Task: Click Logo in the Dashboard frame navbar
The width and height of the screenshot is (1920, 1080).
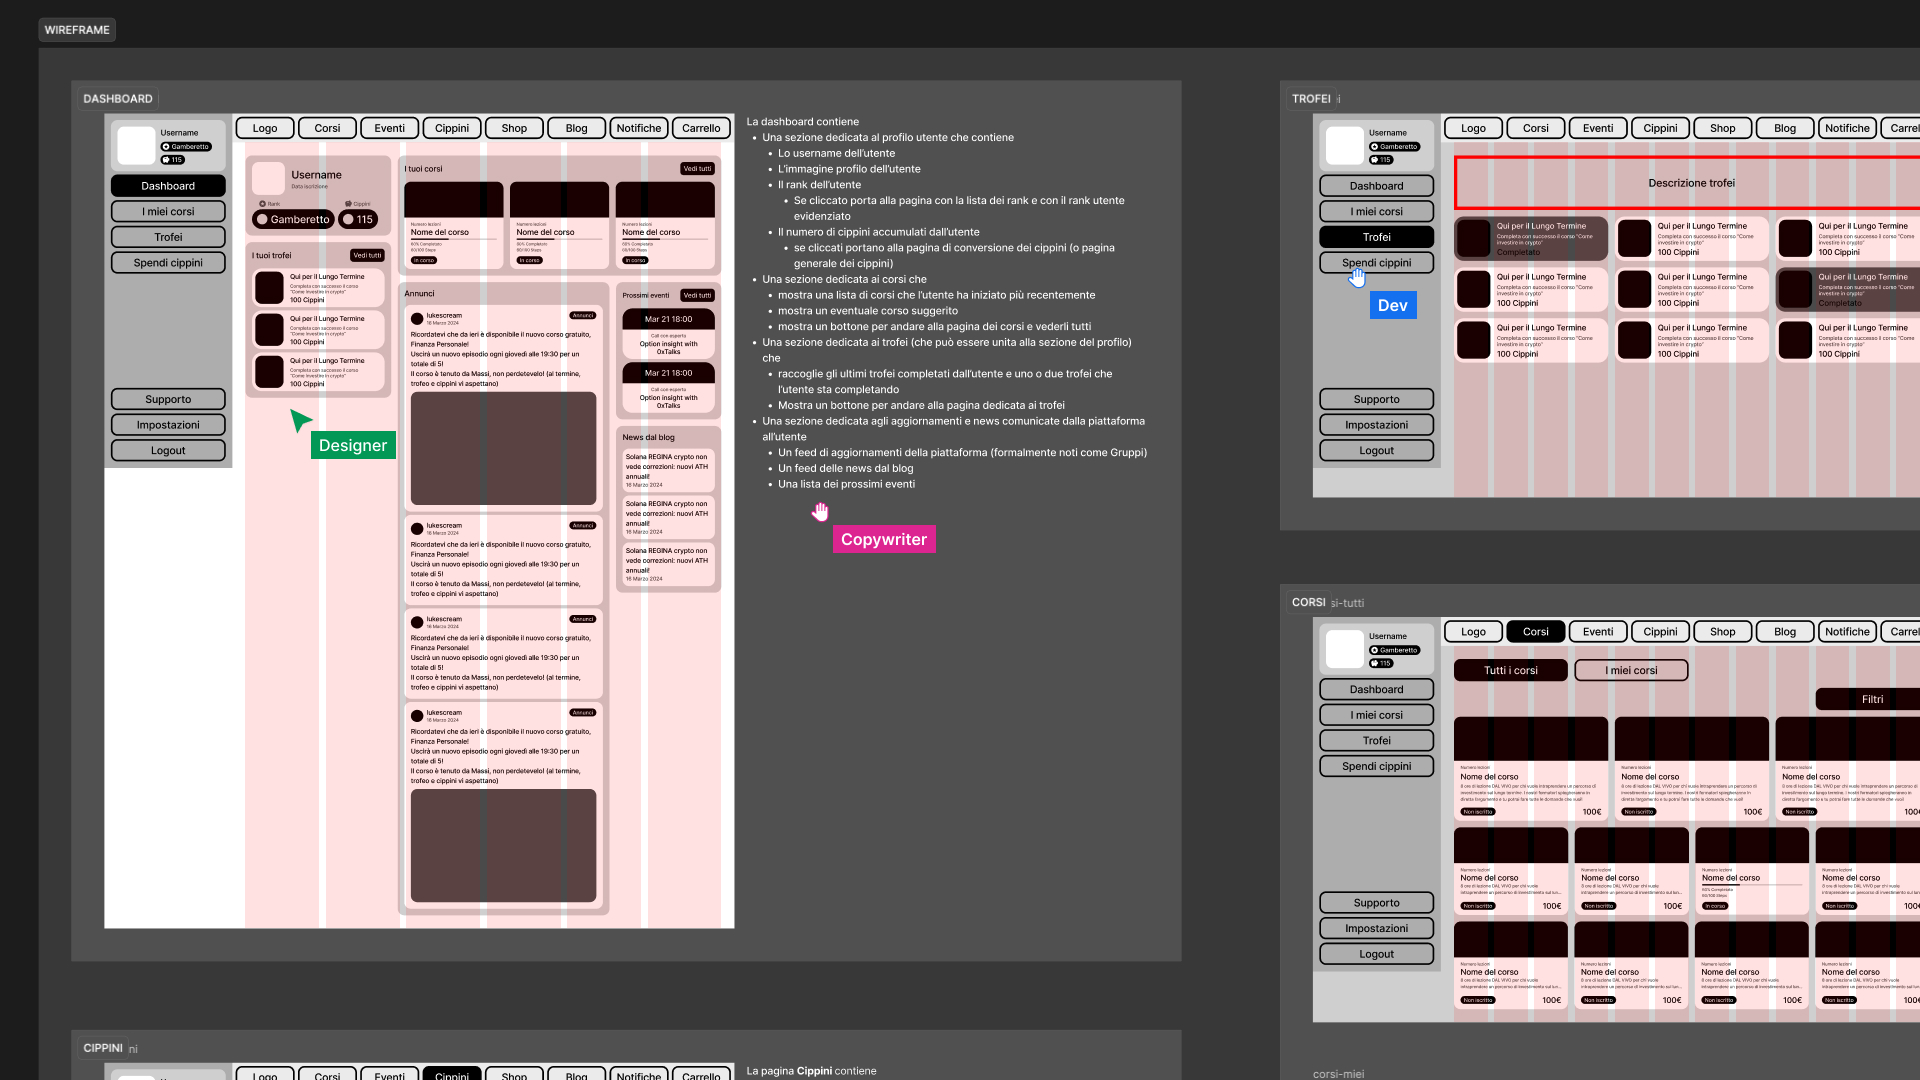Action: tap(265, 128)
